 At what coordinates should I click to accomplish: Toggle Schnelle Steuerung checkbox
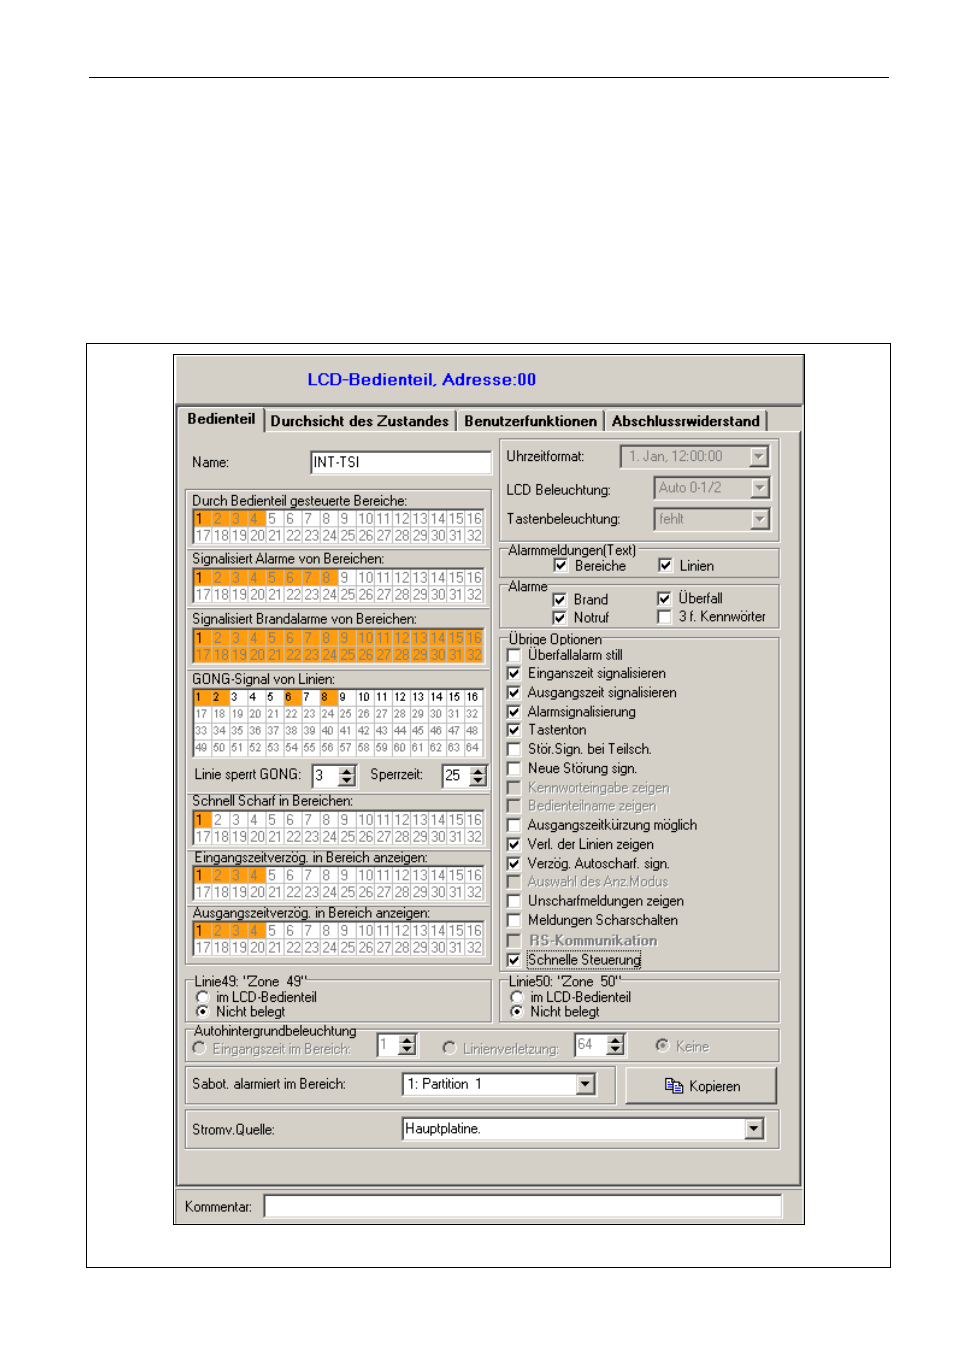(x=514, y=960)
